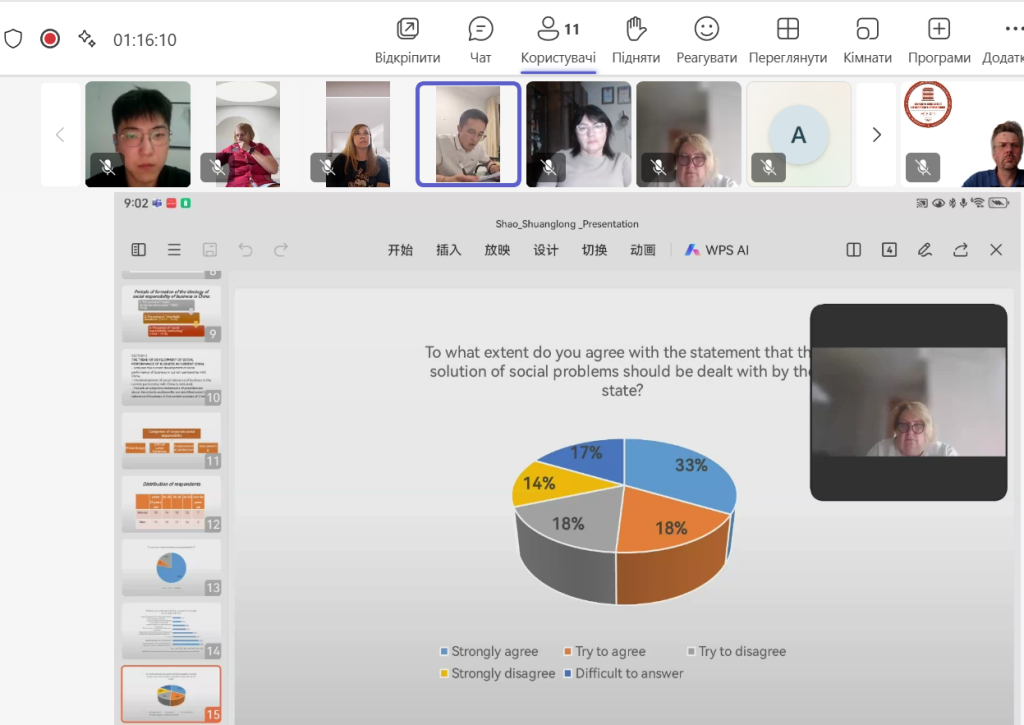Open the Чат panel
Viewport: 1024px width, 725px height.
(481, 40)
